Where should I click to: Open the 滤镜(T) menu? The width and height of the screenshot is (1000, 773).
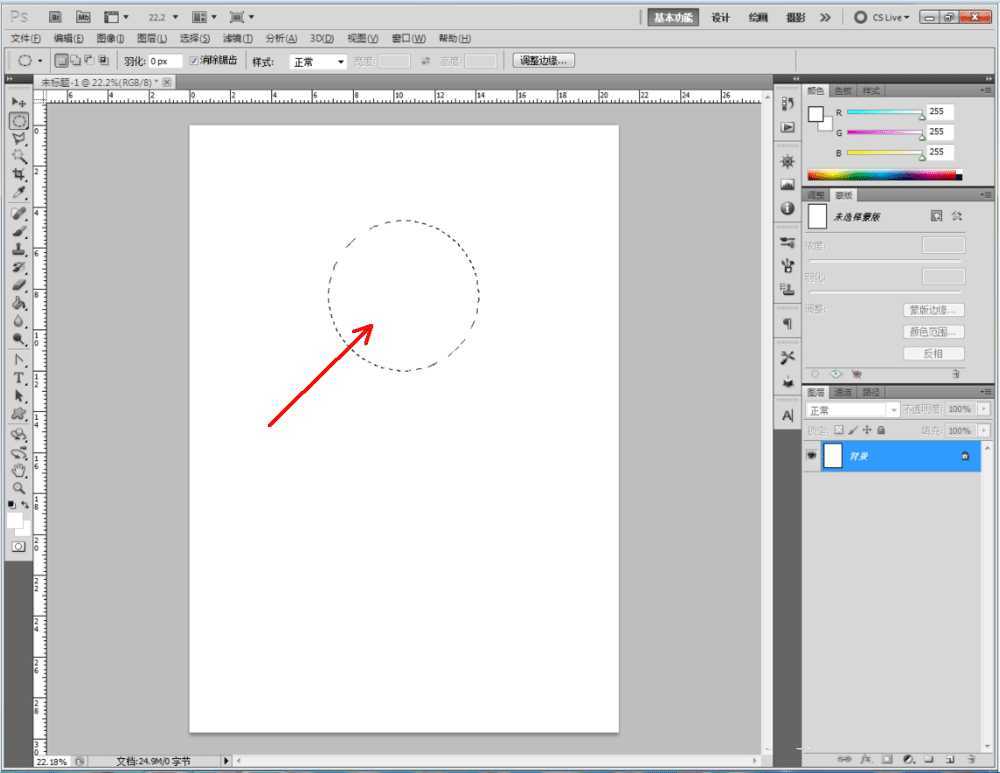pos(237,39)
